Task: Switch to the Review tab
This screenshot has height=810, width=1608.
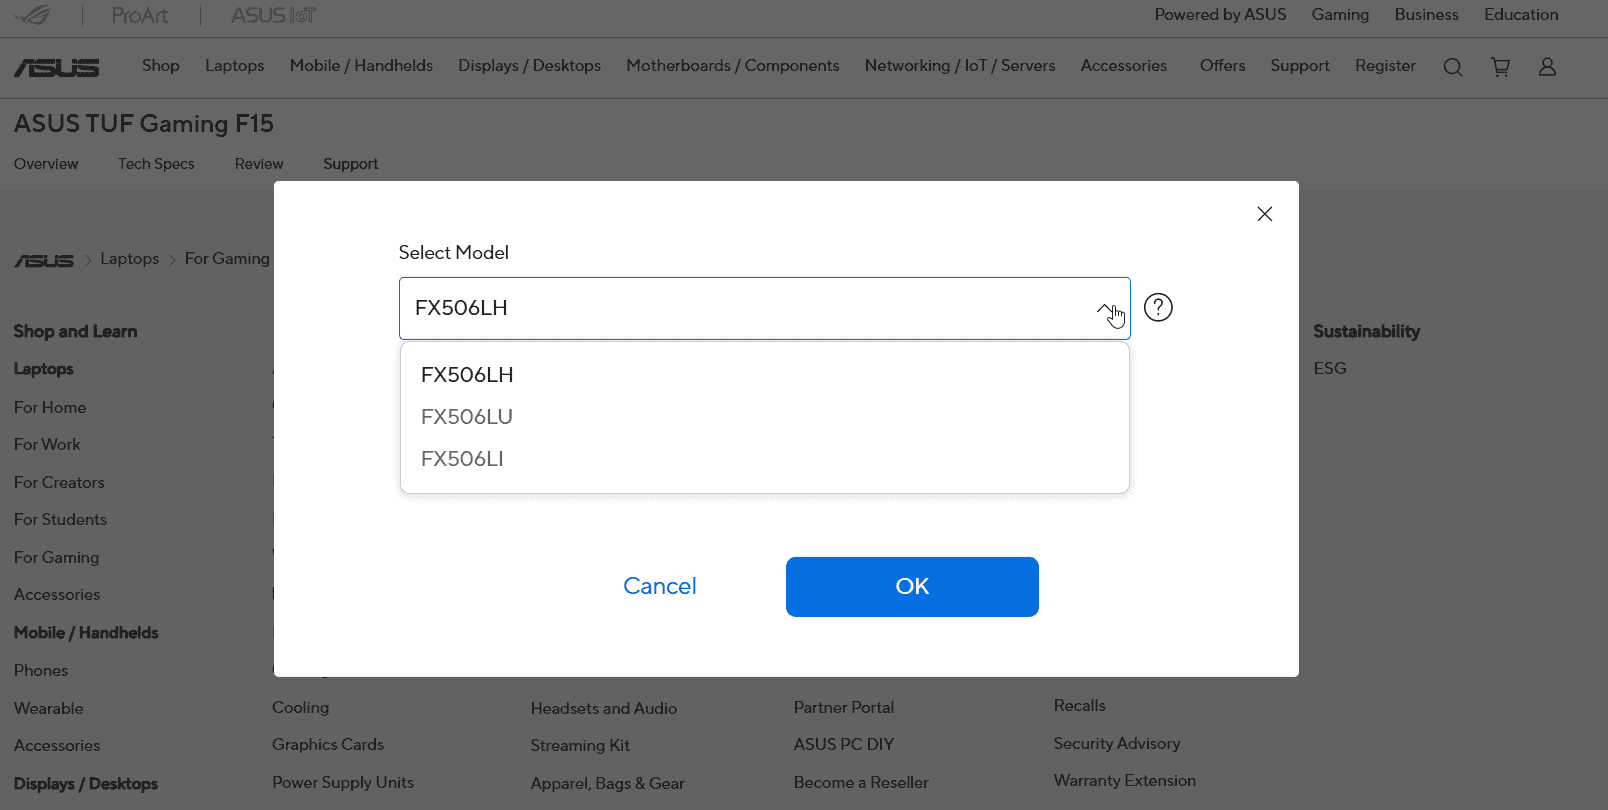Action: pyautogui.click(x=259, y=164)
